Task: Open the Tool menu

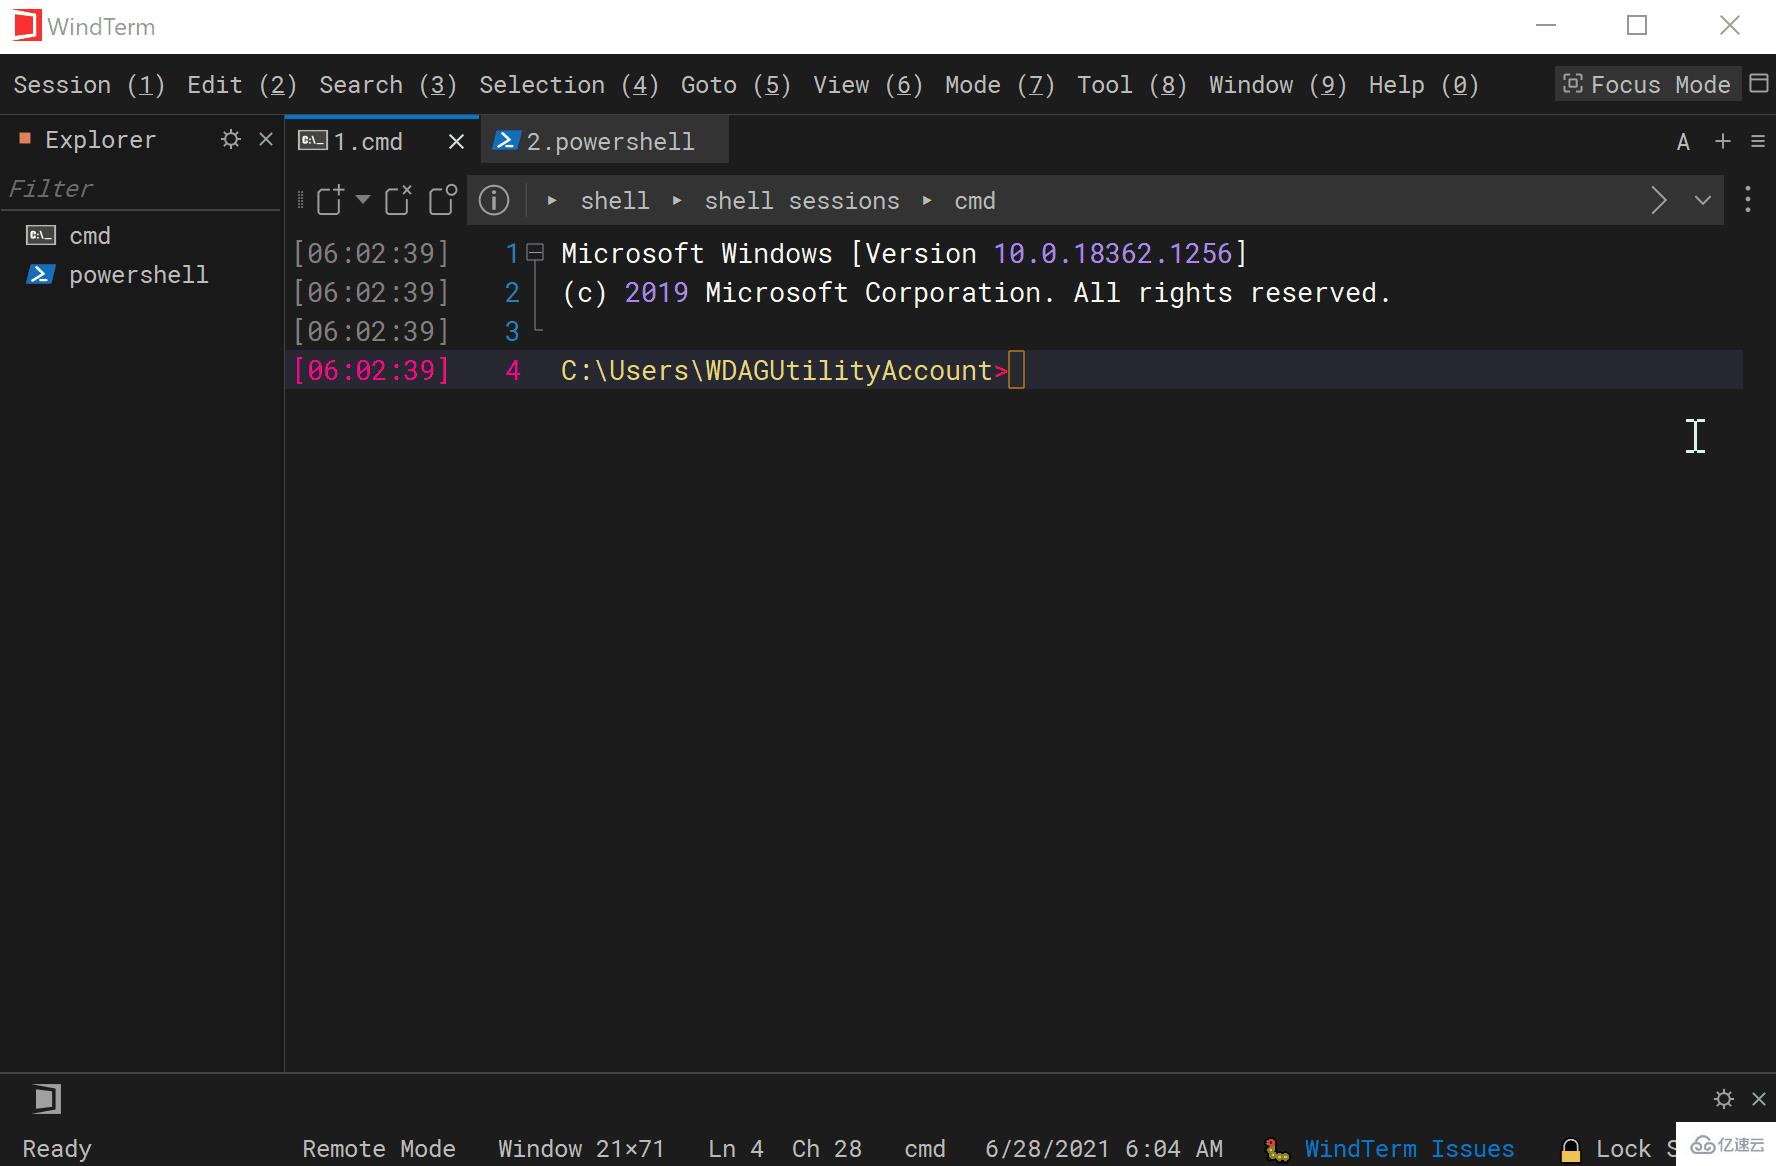Action: (x=1132, y=85)
